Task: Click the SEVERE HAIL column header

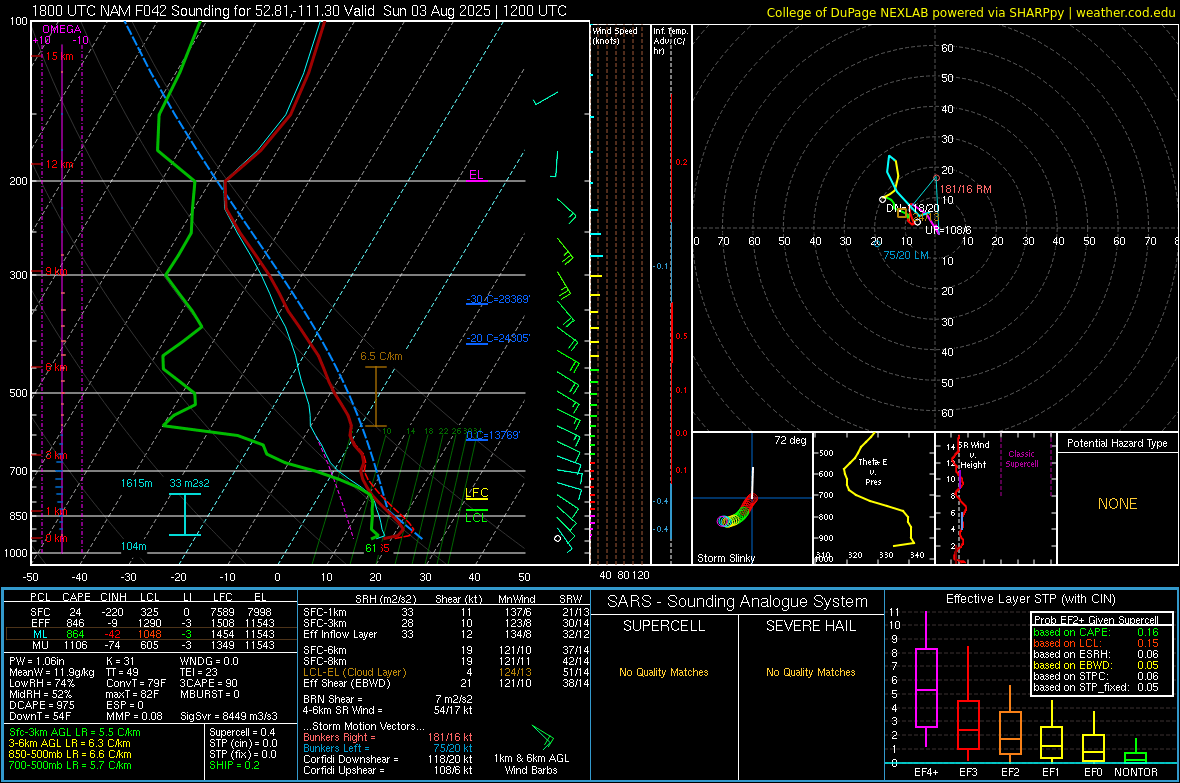Action: click(x=810, y=626)
